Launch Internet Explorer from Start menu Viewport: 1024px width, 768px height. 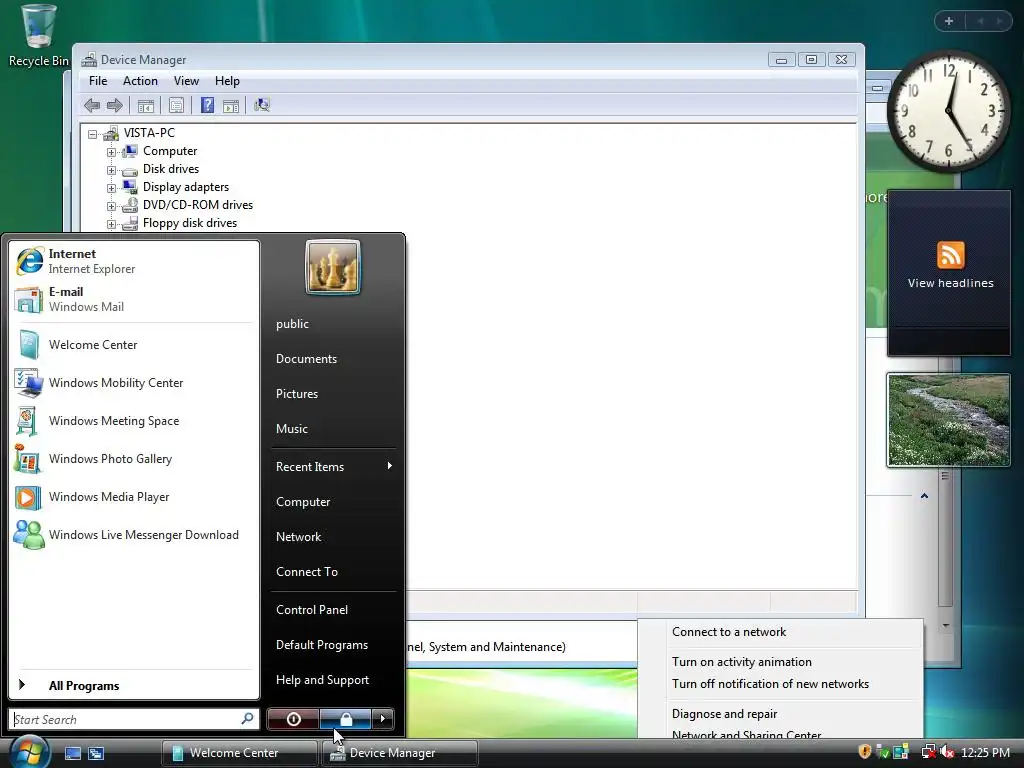tap(134, 261)
